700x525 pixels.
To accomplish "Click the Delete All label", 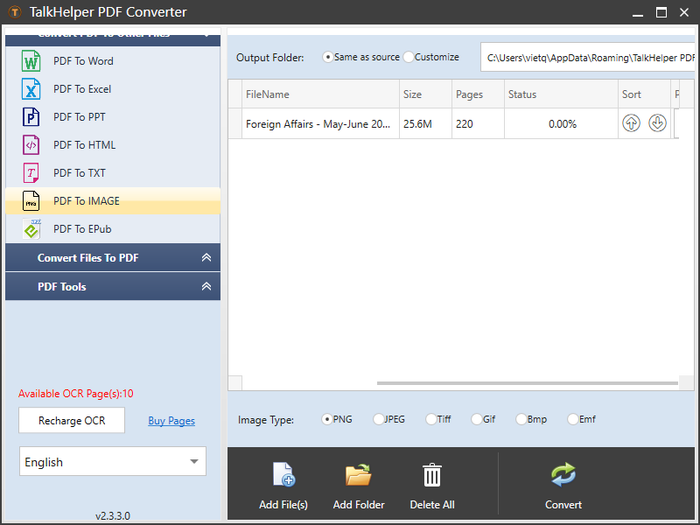I will [432, 504].
